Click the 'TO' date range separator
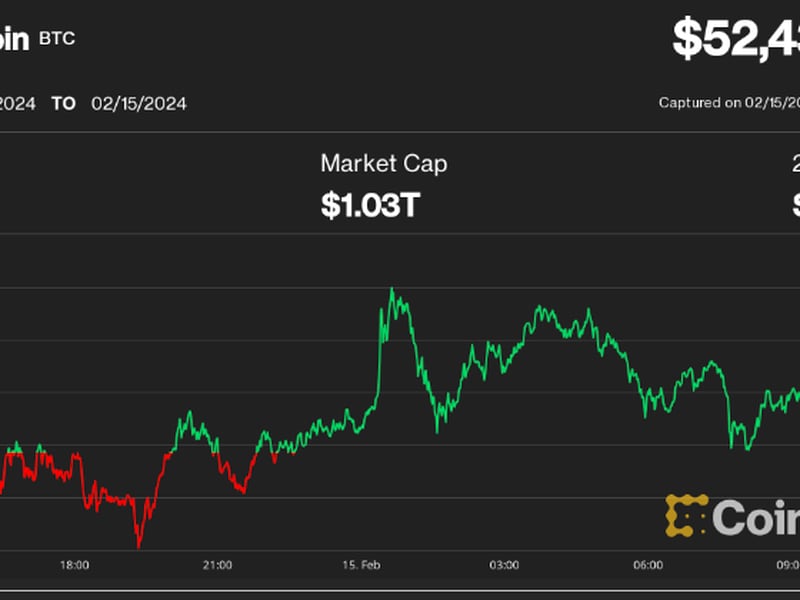 pos(63,103)
